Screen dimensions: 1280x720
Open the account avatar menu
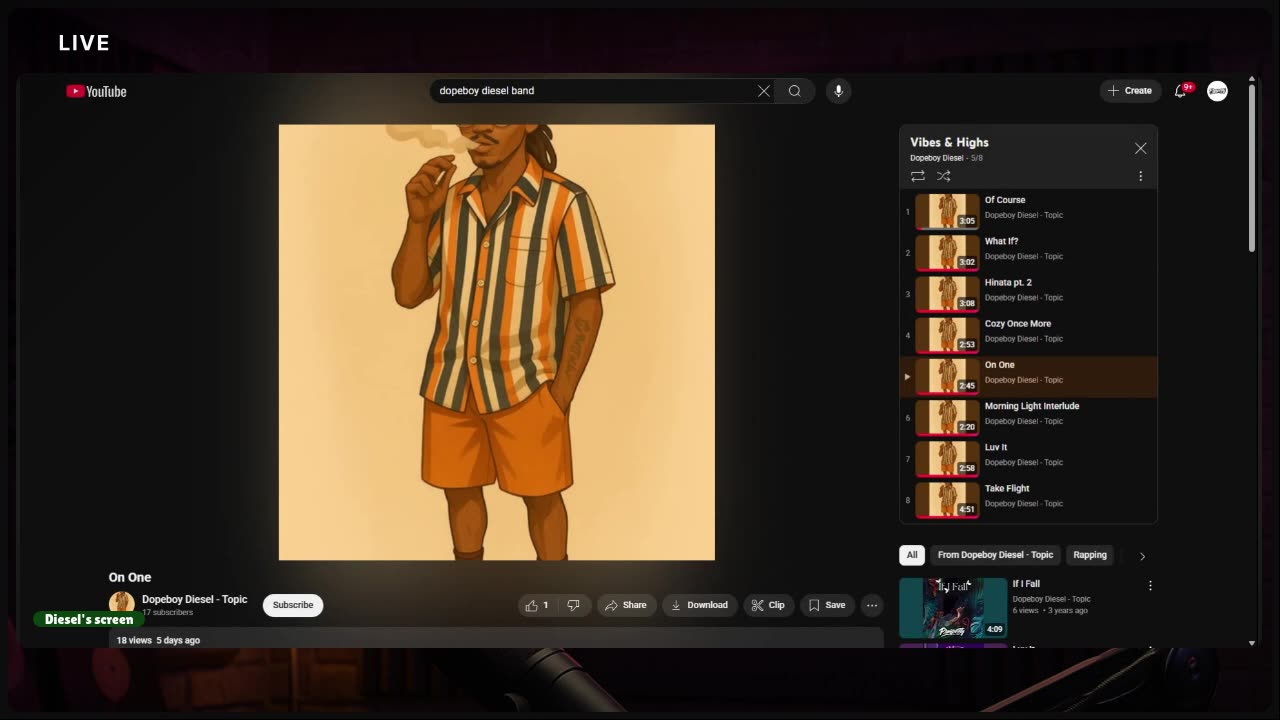(1217, 91)
